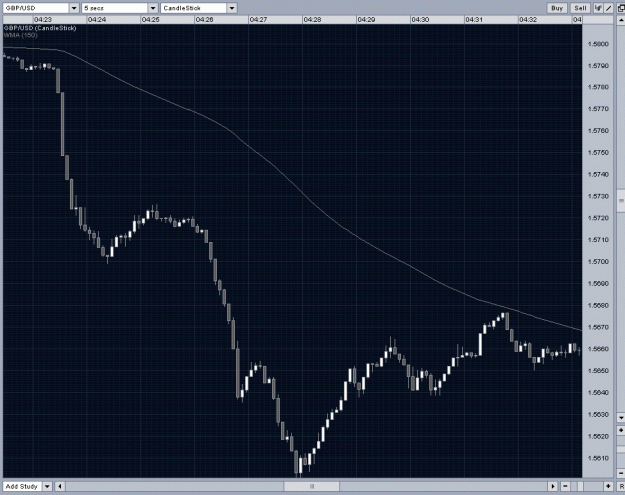Viewport: 625px width, 495px height.
Task: Expand the 5 secs interval dropdown arrow
Action: [153, 8]
